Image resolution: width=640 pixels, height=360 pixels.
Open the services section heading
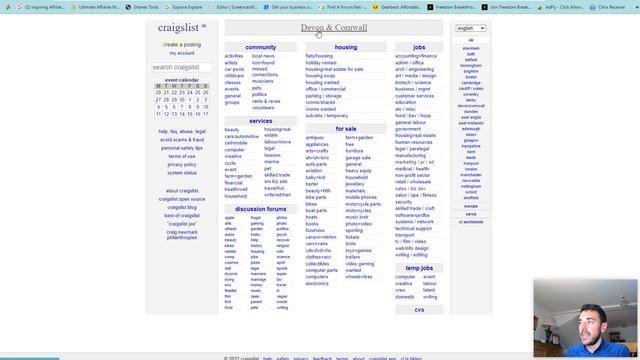[260, 121]
